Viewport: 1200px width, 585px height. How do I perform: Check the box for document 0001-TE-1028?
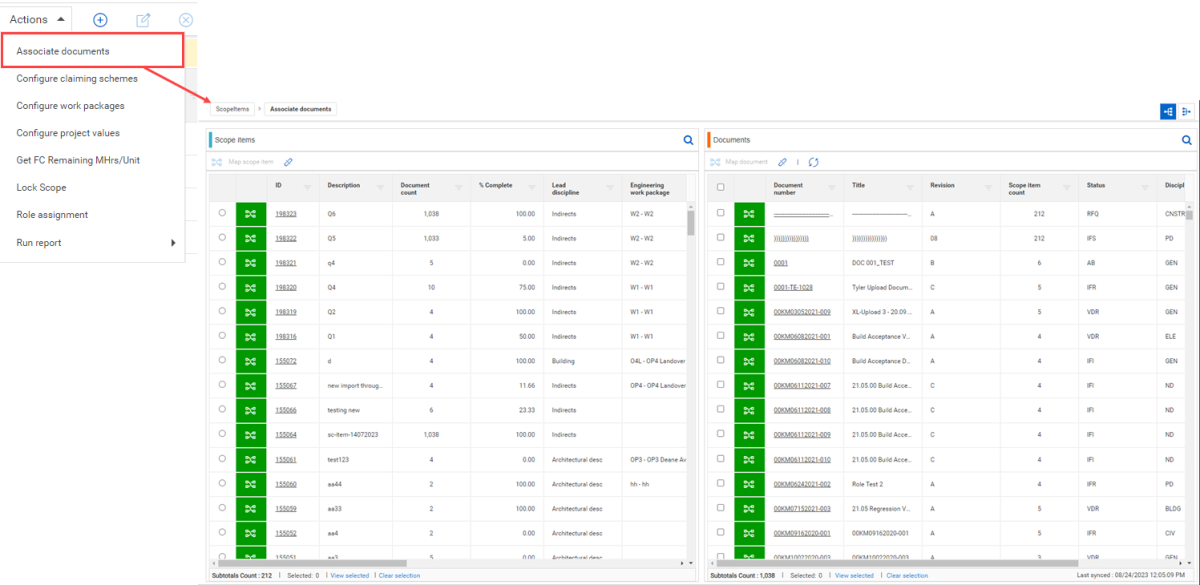(x=720, y=287)
